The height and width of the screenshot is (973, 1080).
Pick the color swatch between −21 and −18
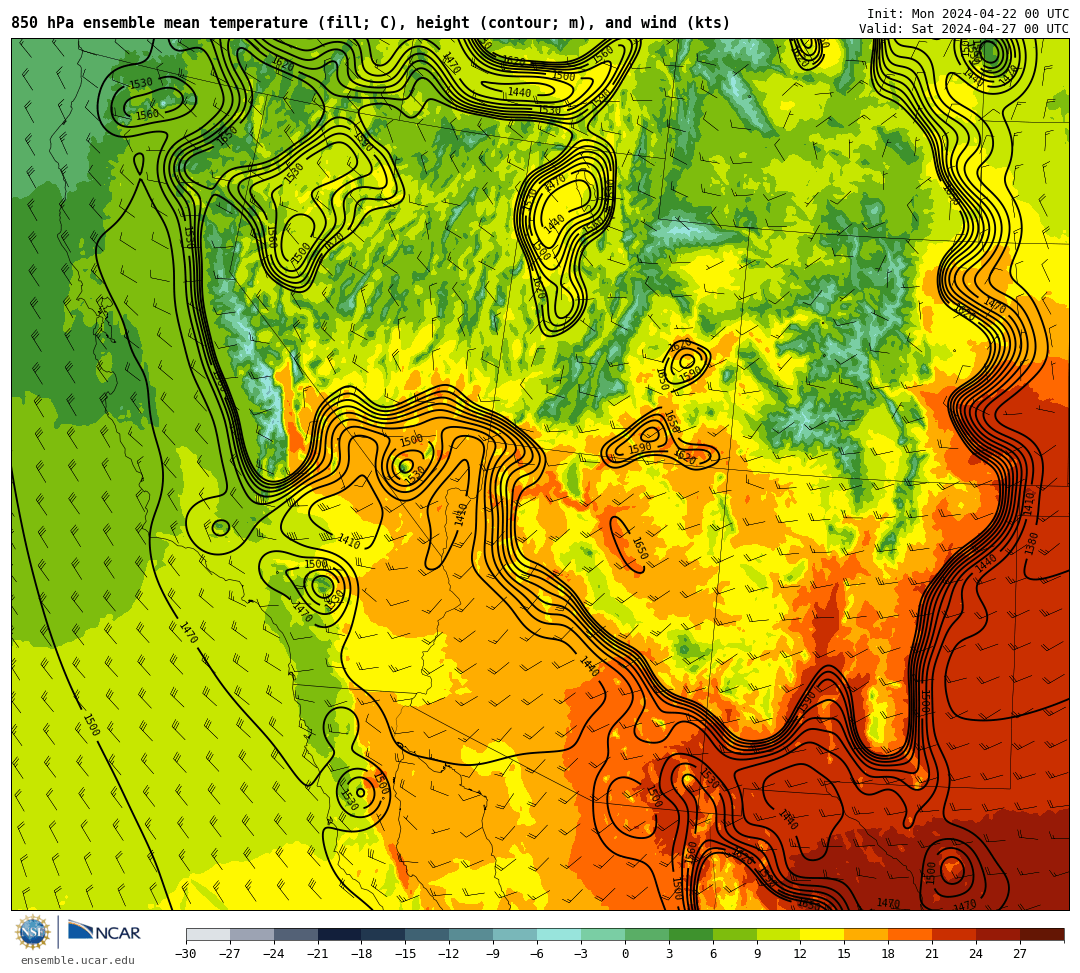coord(340,934)
